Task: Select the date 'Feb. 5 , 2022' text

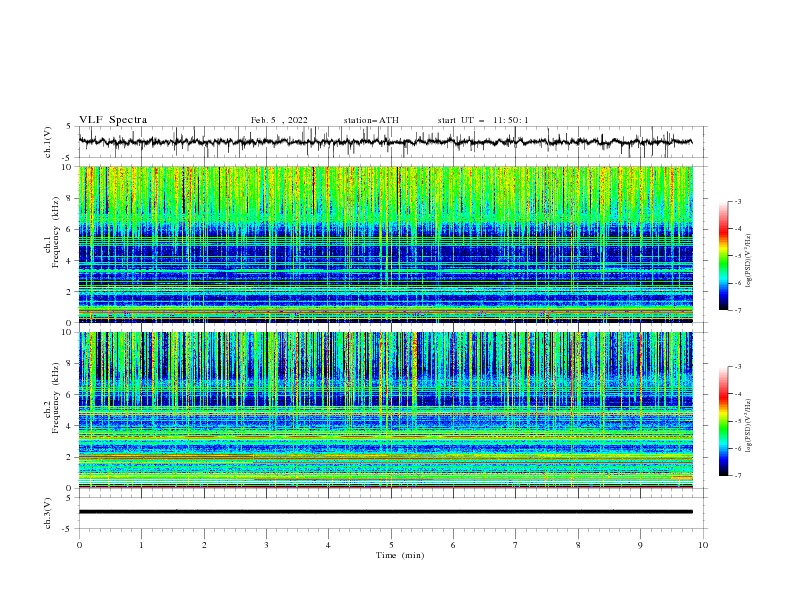Action: point(279,120)
